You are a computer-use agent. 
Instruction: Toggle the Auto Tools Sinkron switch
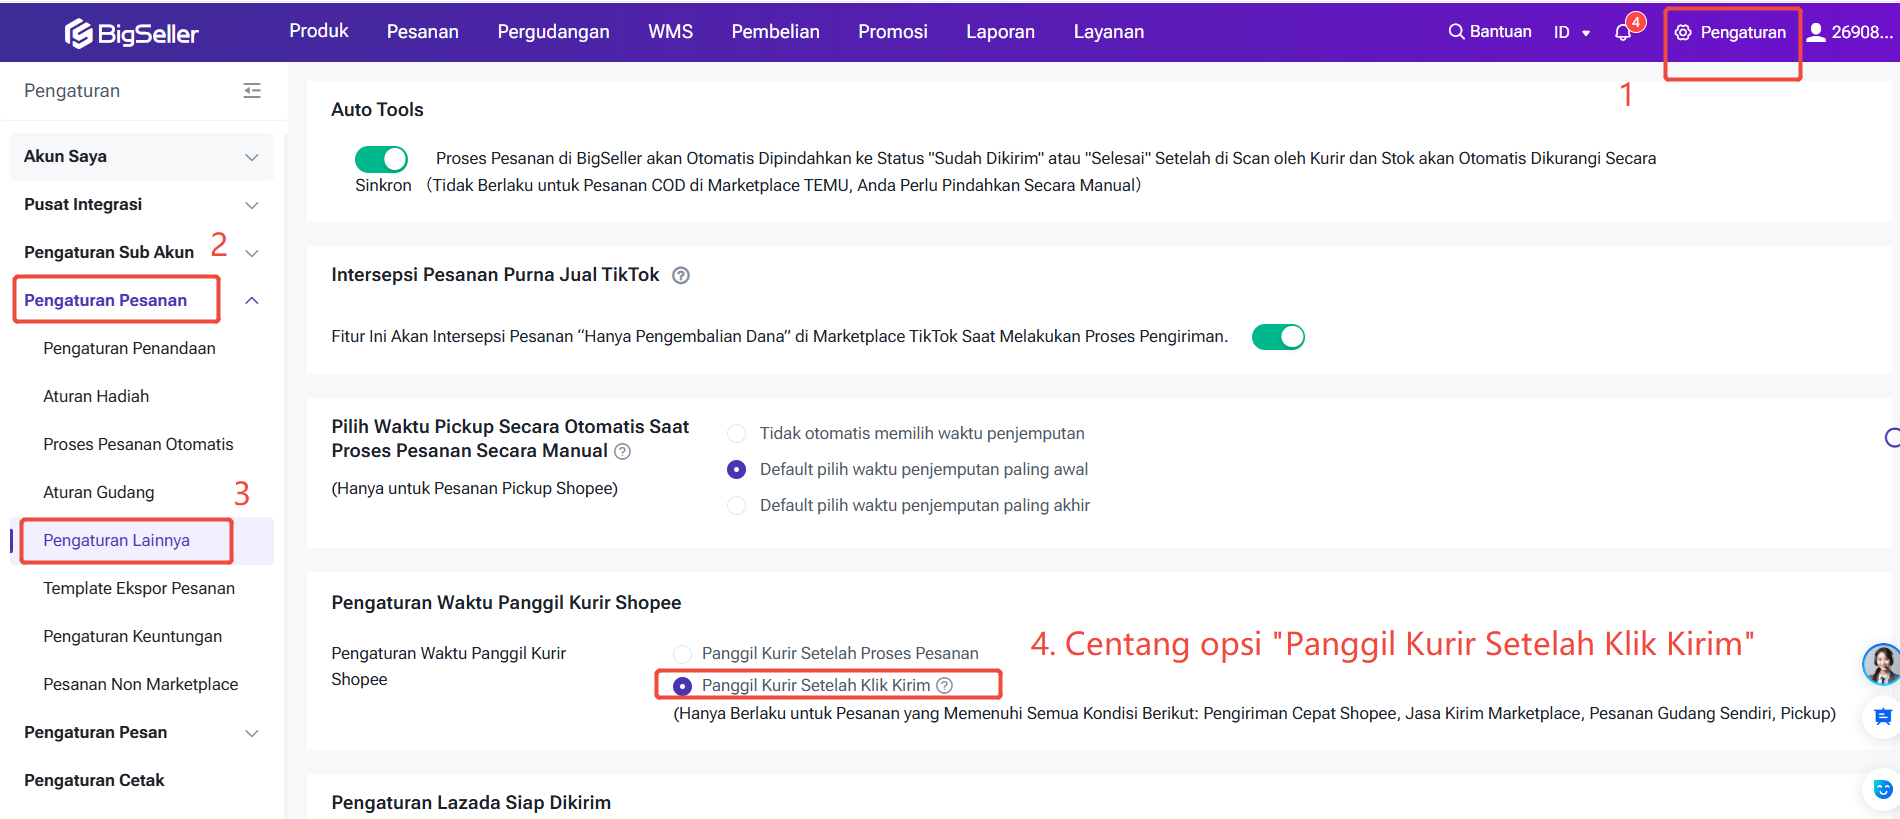(381, 159)
